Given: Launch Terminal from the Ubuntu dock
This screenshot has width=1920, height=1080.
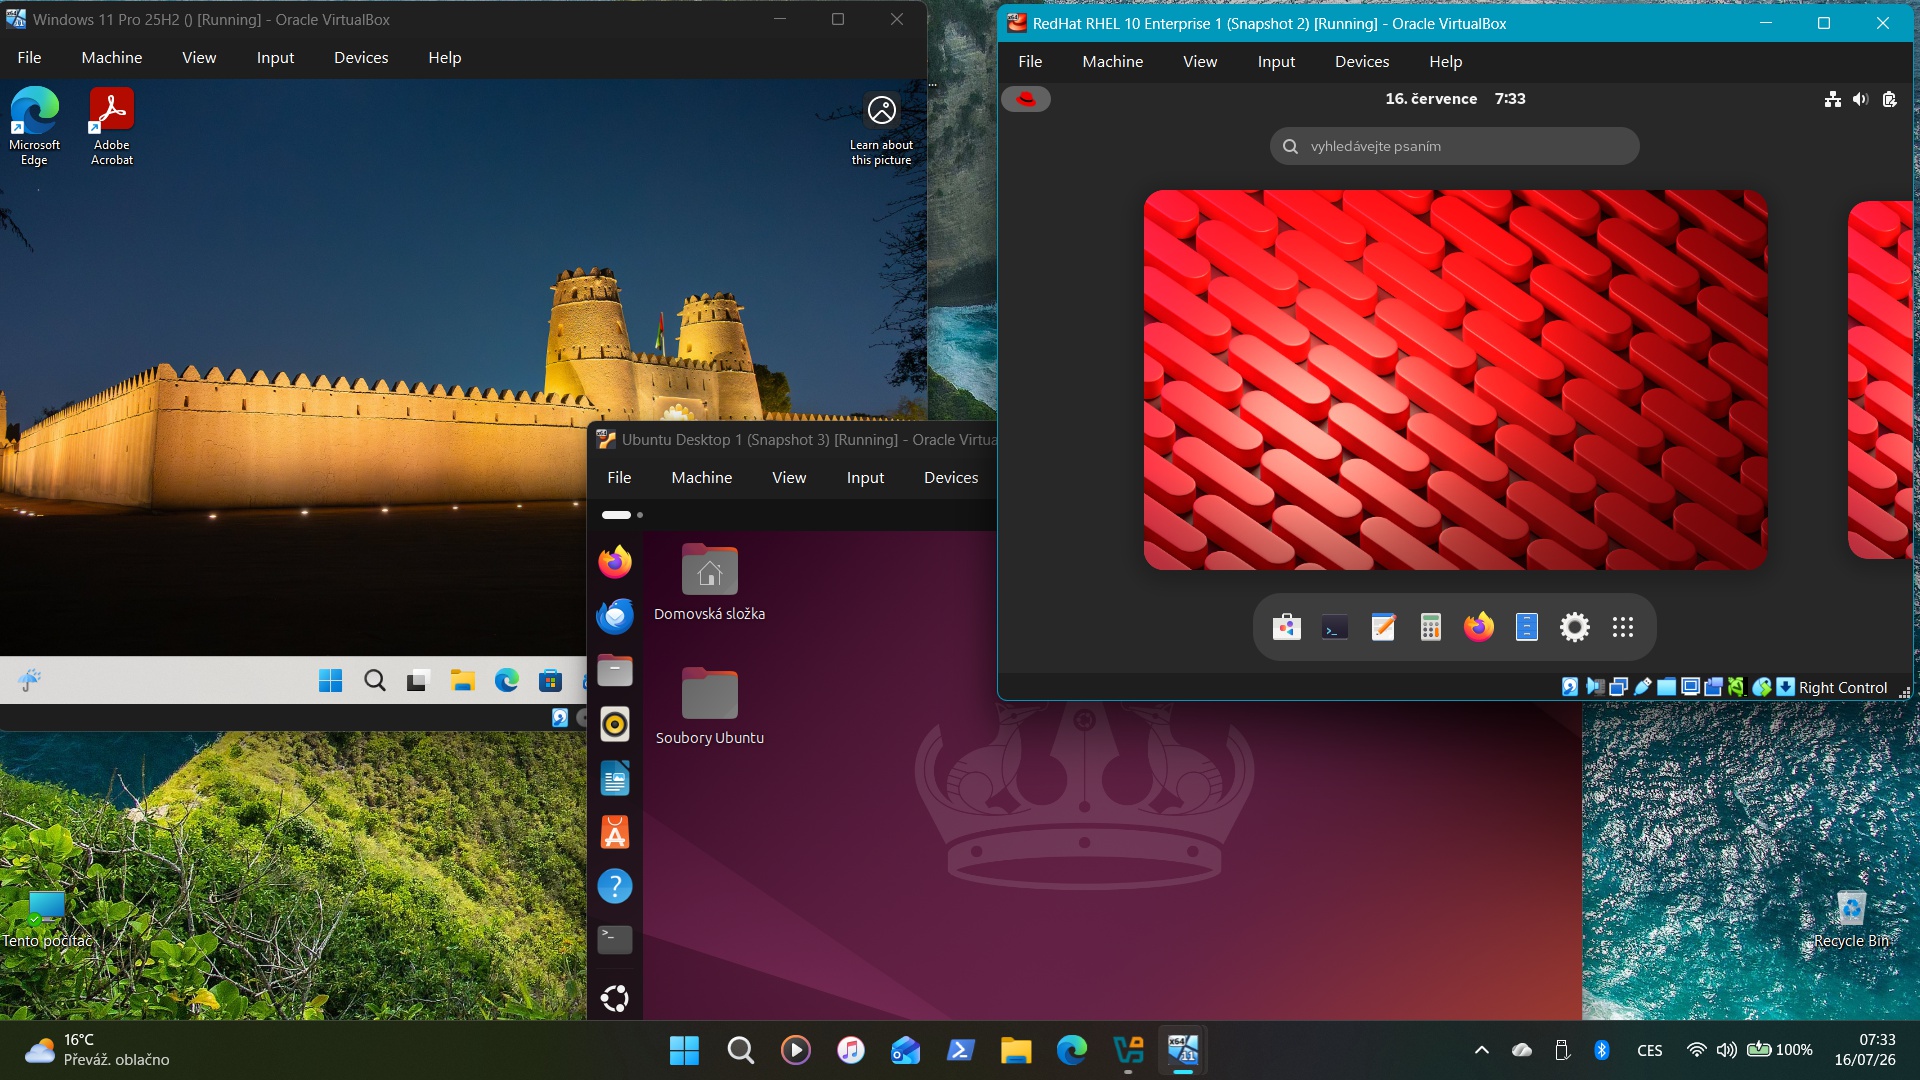Looking at the screenshot, I should tap(615, 940).
